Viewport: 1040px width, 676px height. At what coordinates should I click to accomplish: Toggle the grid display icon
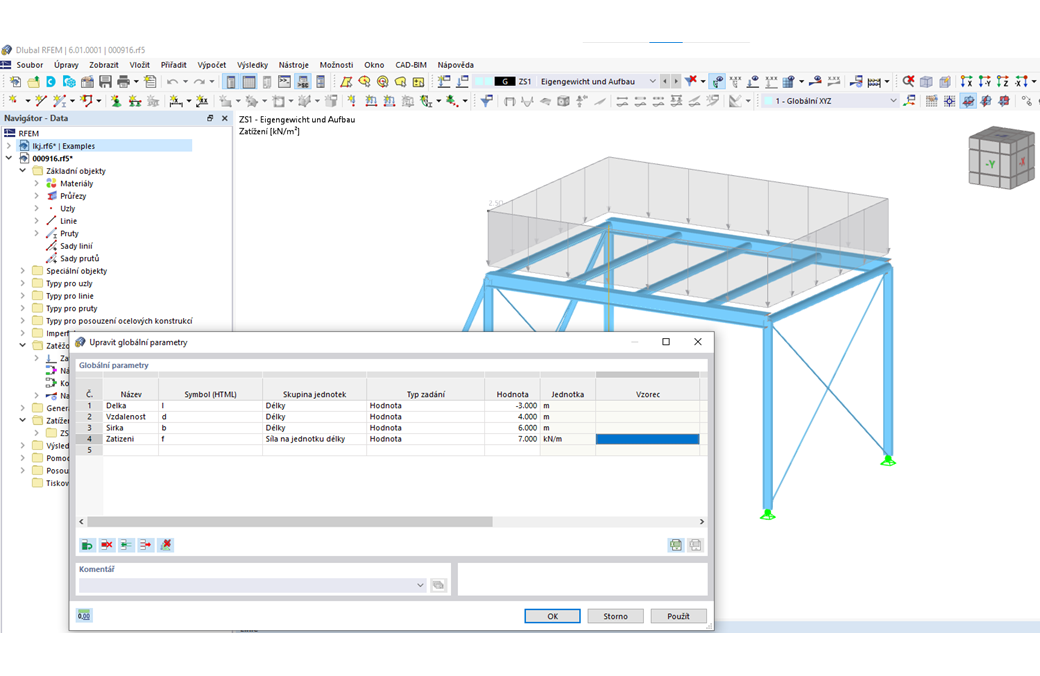(x=931, y=101)
